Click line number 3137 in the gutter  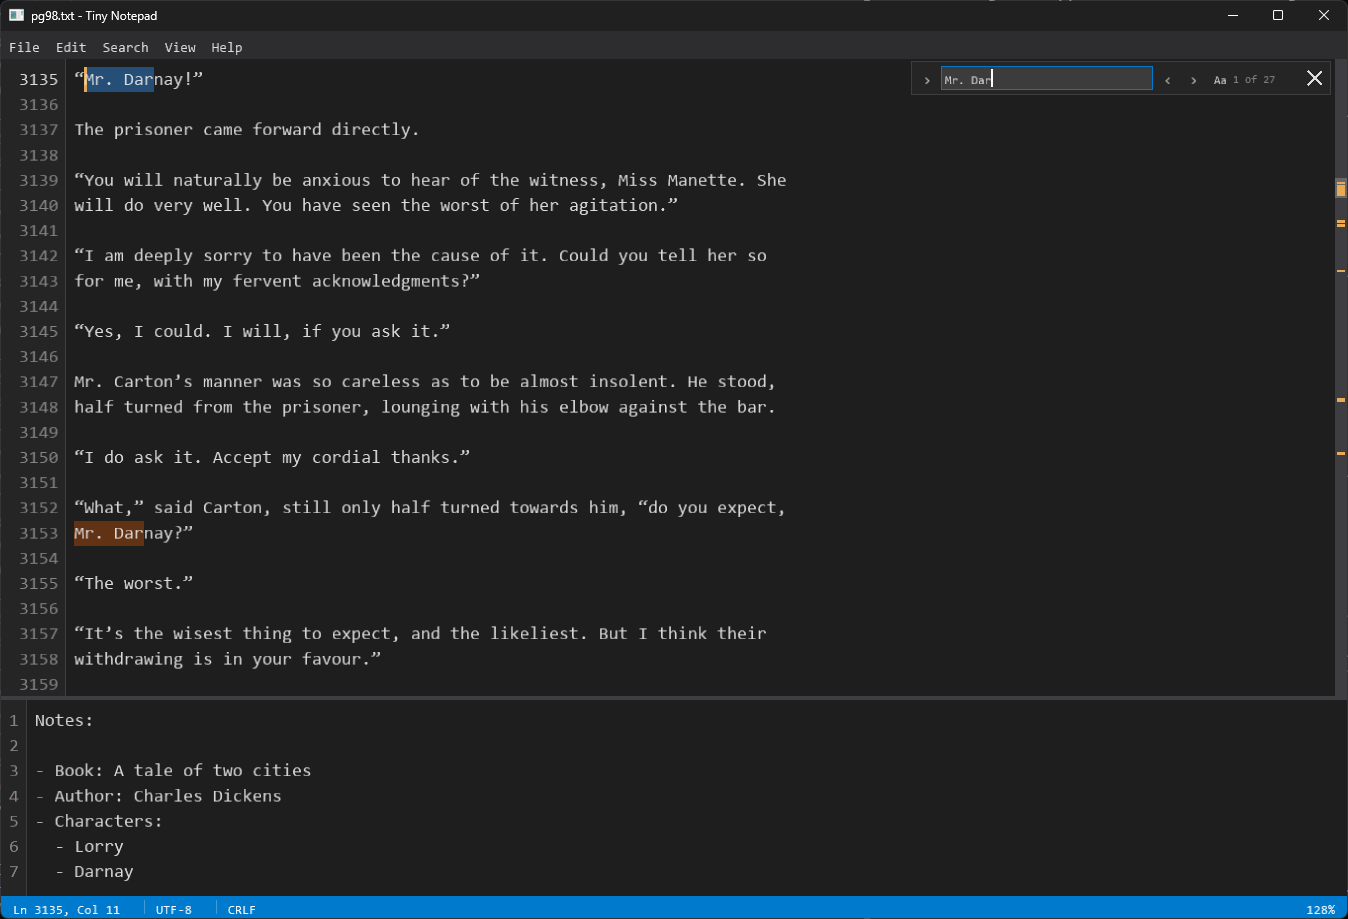tap(39, 129)
